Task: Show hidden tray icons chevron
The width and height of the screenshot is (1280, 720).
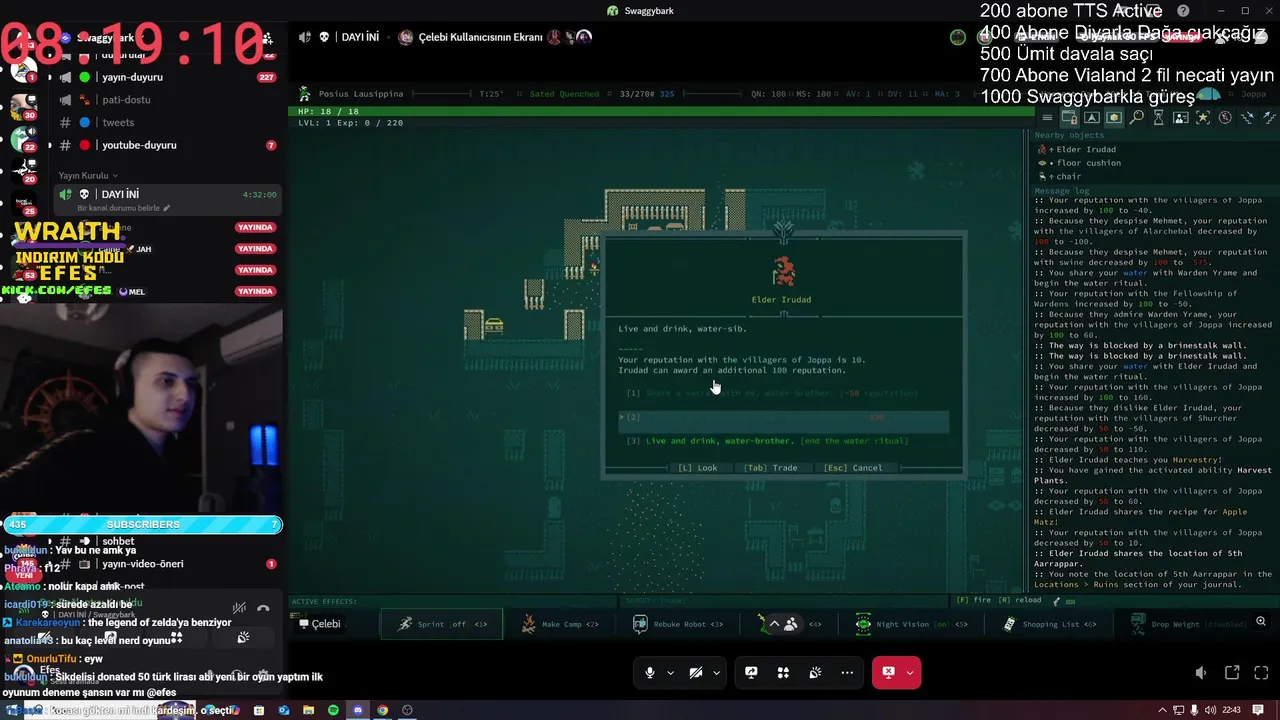Action: [1161, 710]
